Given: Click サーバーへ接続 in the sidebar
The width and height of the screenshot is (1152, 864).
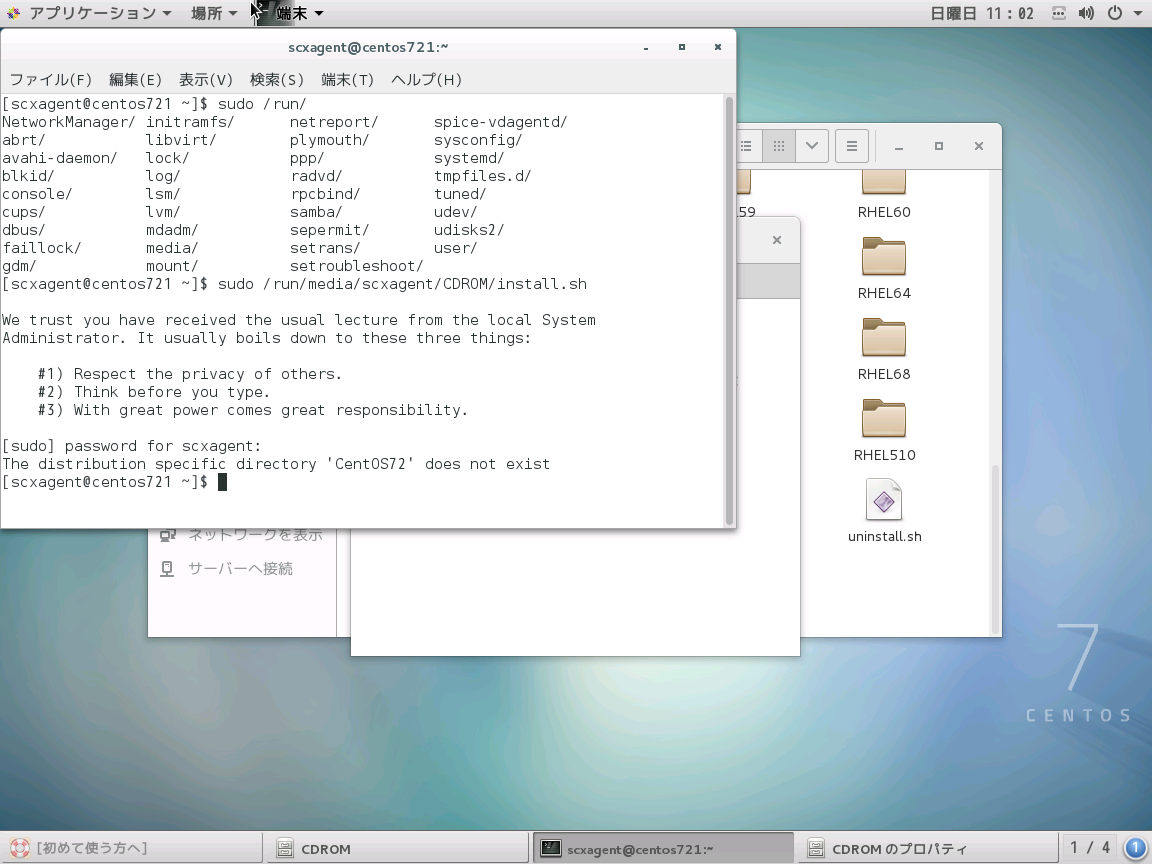Looking at the screenshot, I should click(240, 568).
